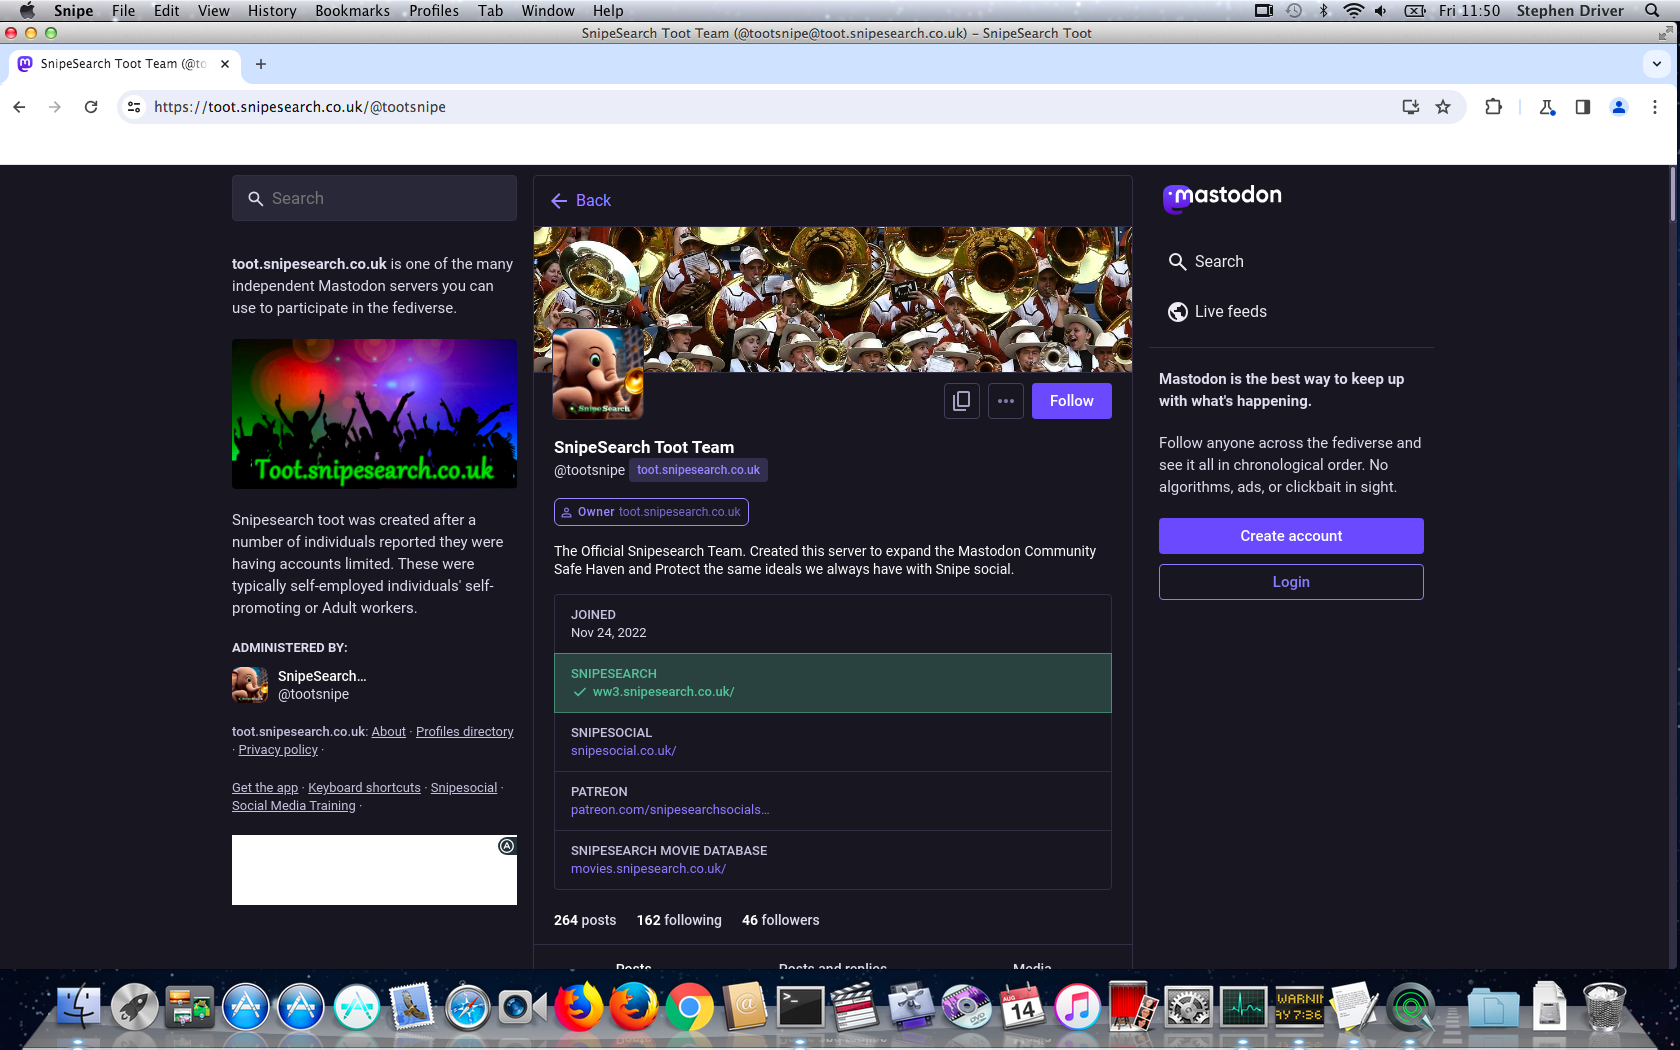Click the Create account button
The width and height of the screenshot is (1680, 1050).
tap(1291, 536)
